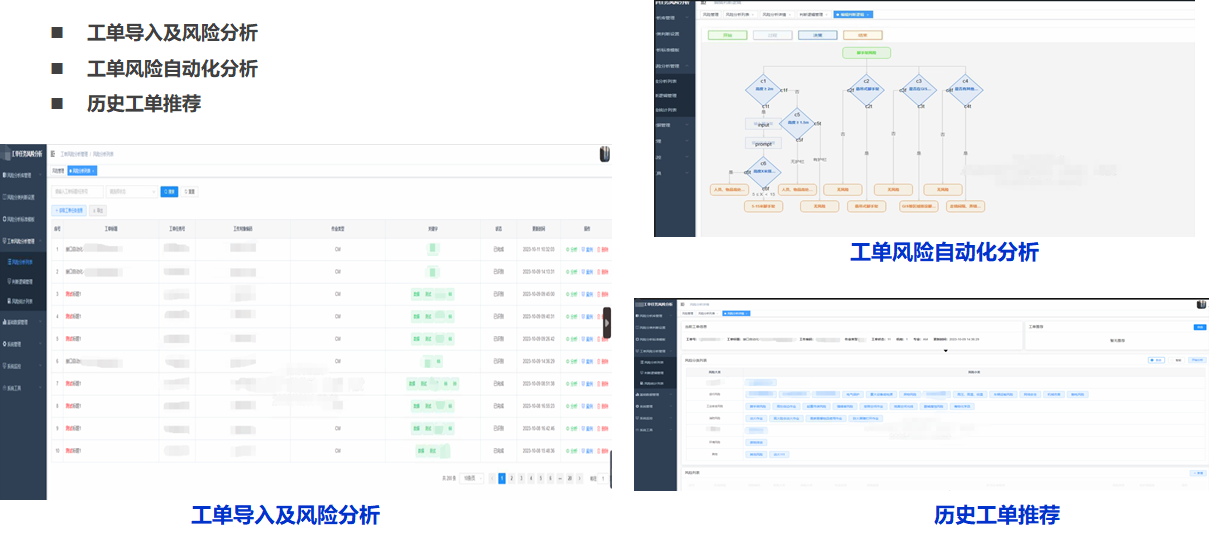
Task: Click the green 开始 button above the flowchart canvas
Action: (x=727, y=35)
